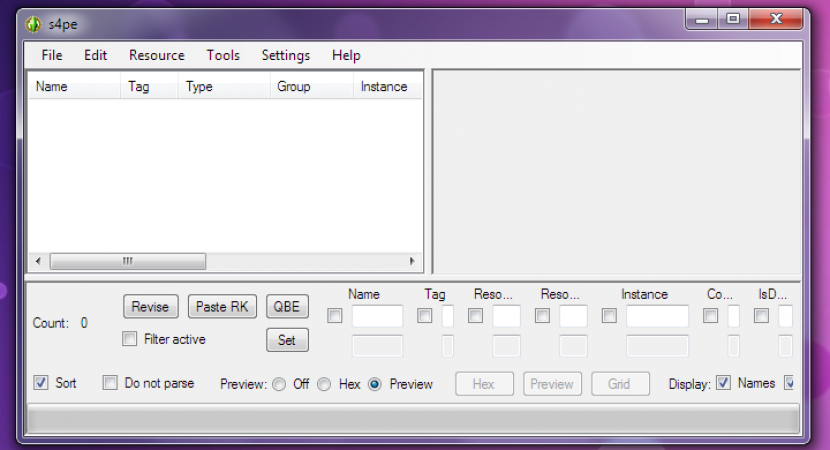Click the horizontal scrollbar right arrow
This screenshot has width=830, height=450.
[411, 261]
